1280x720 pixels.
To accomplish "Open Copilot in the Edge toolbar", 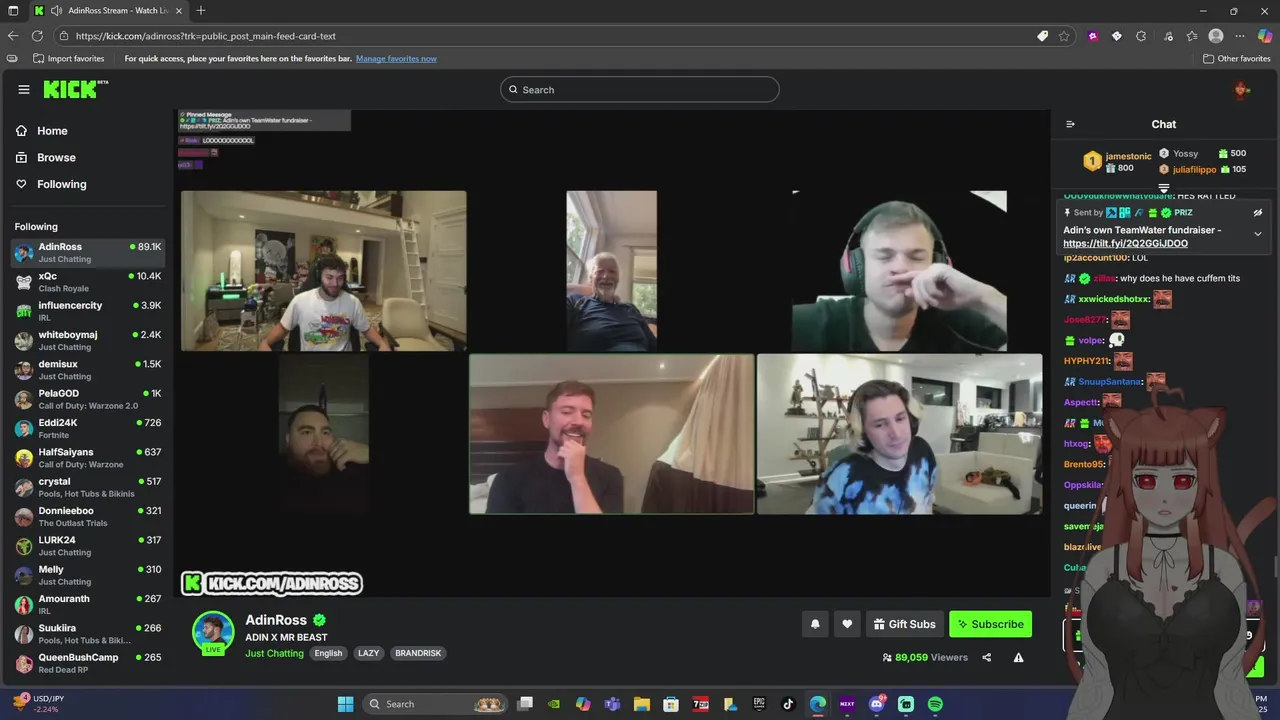I will tap(1265, 36).
